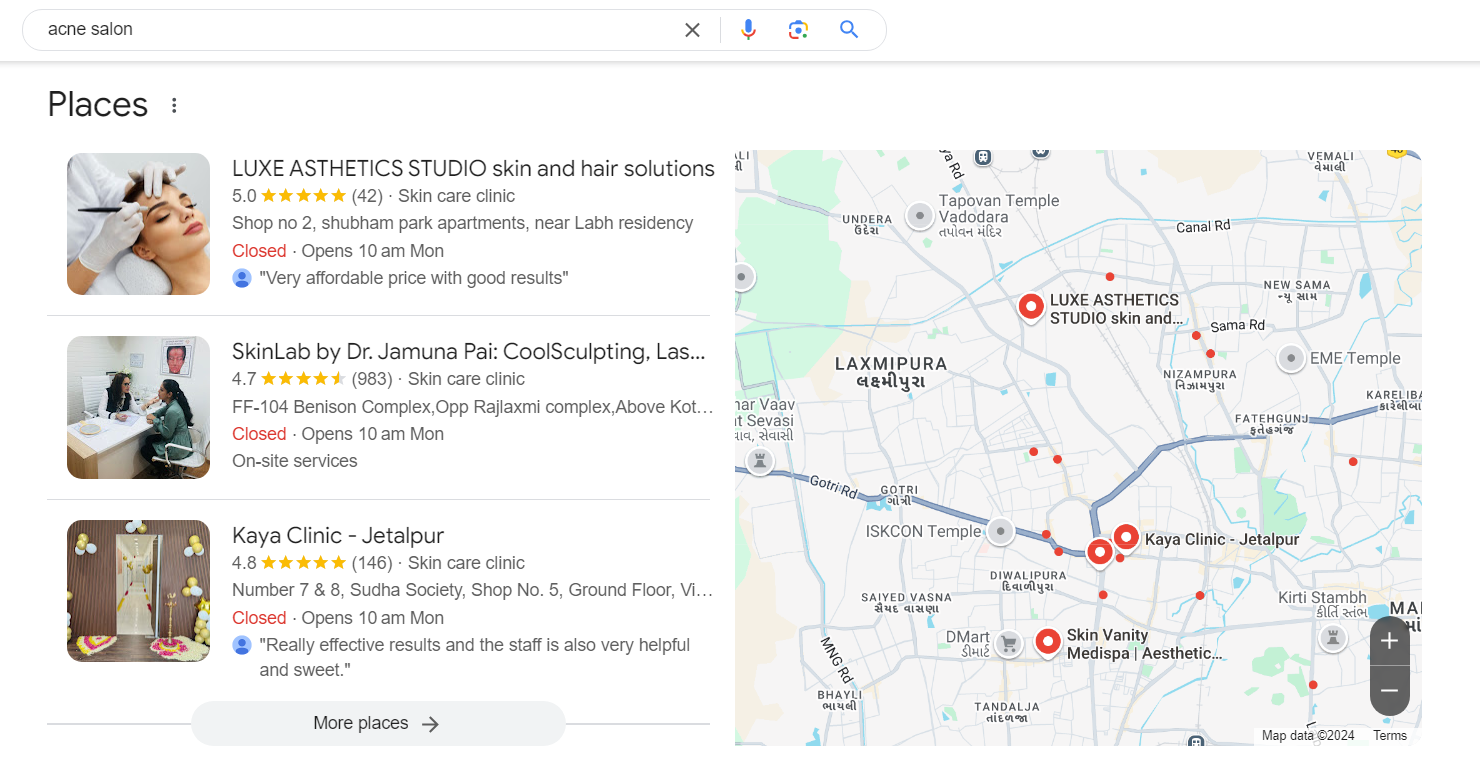Viewport: 1480px width, 765px height.
Task: Open Google Lens image search icon
Action: coord(798,30)
